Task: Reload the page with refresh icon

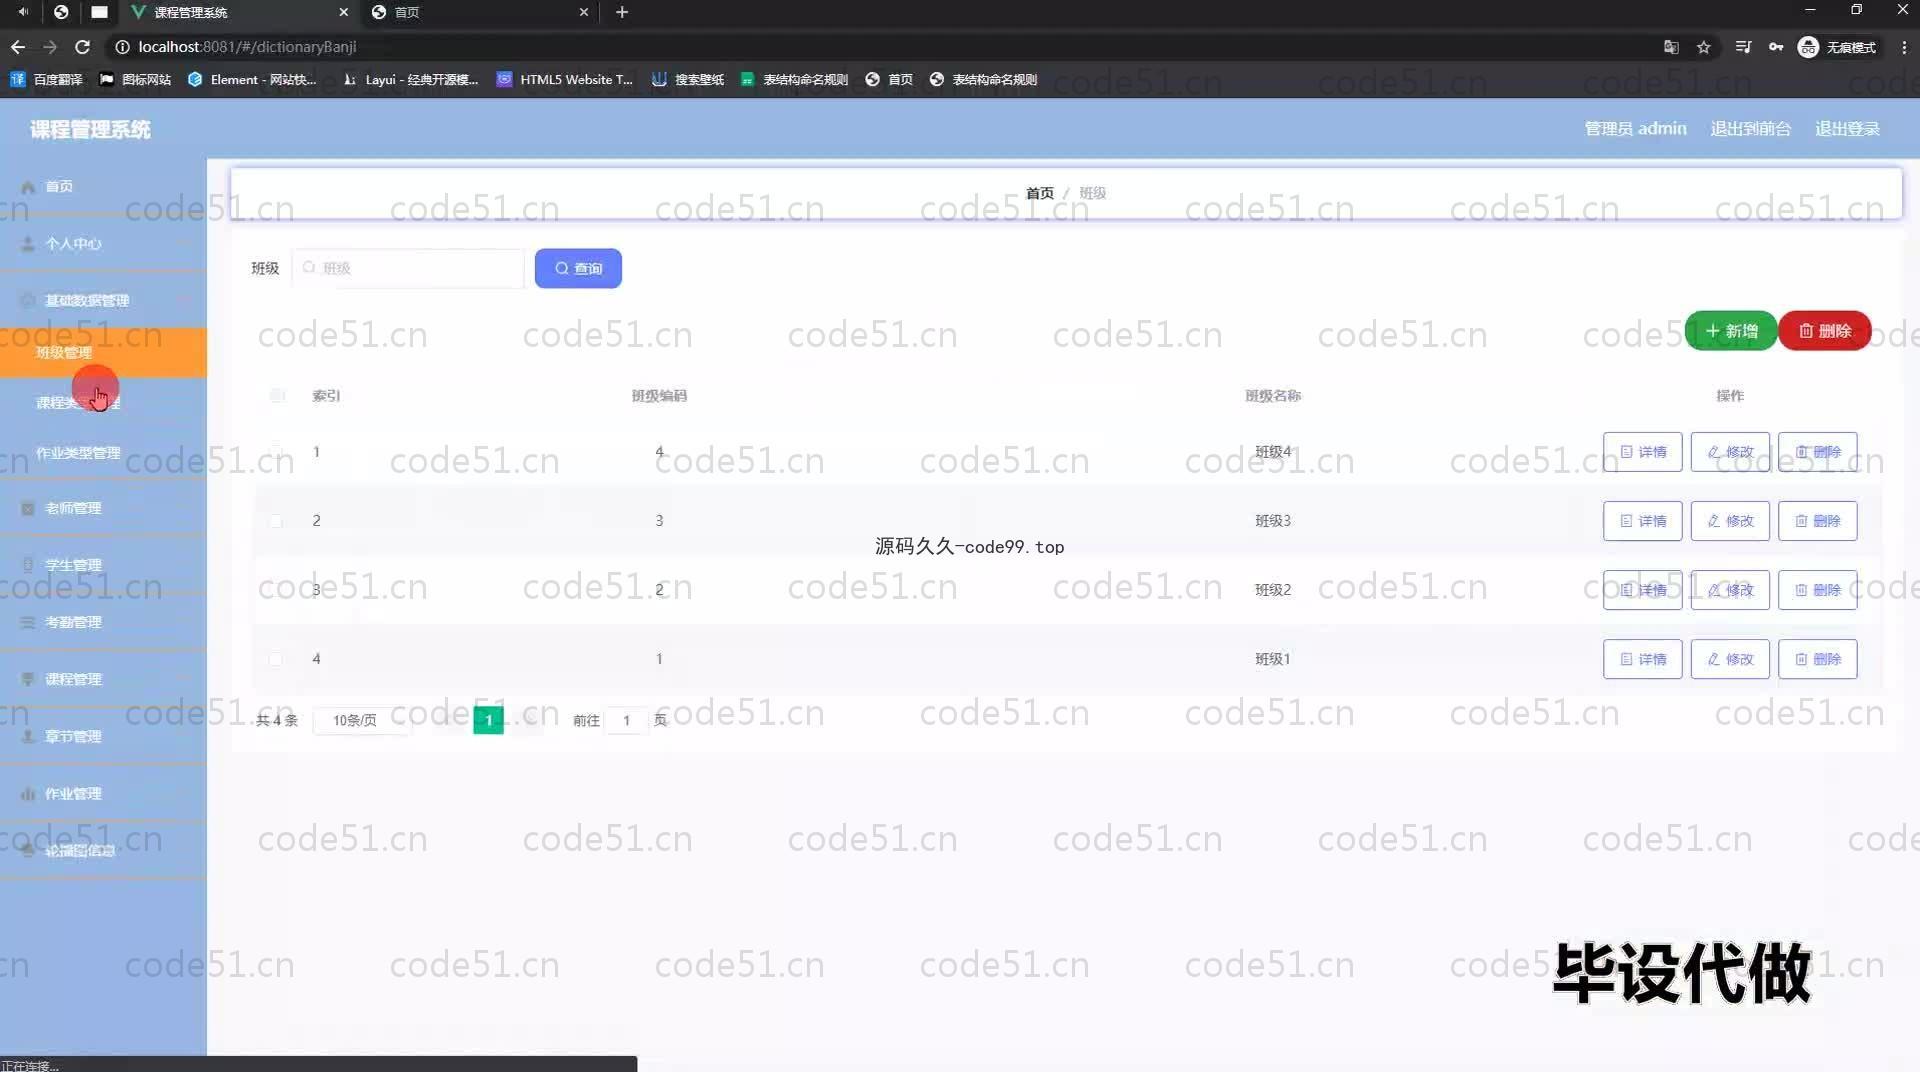Action: 83,47
